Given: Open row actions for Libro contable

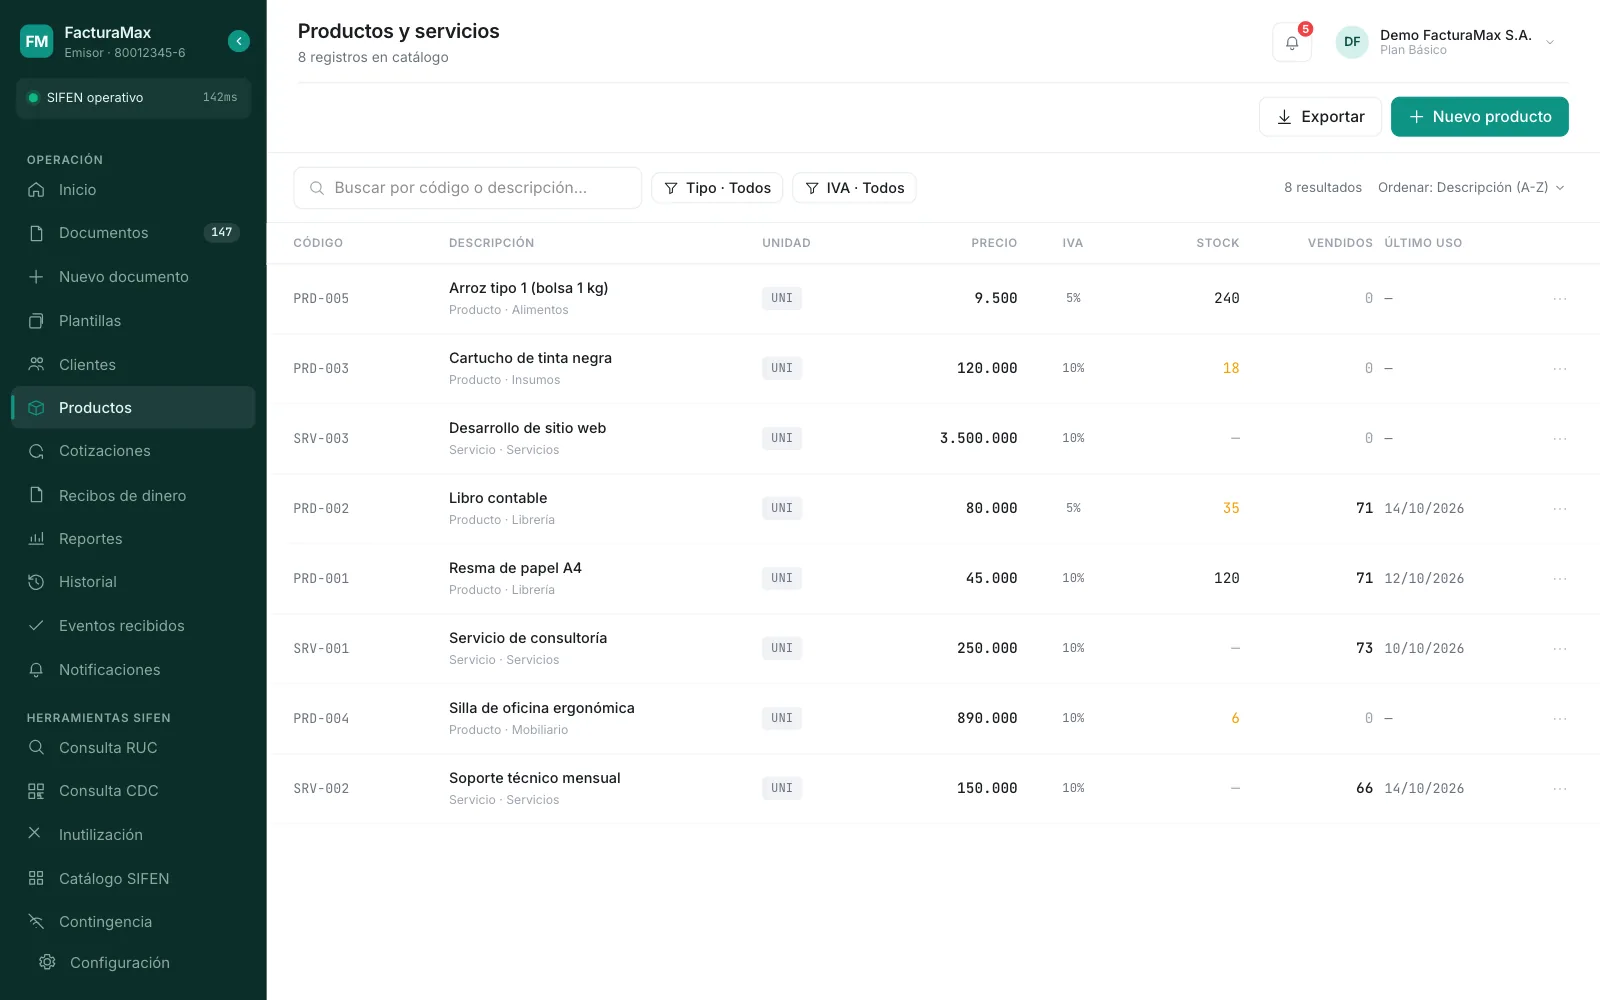Looking at the screenshot, I should (1559, 509).
